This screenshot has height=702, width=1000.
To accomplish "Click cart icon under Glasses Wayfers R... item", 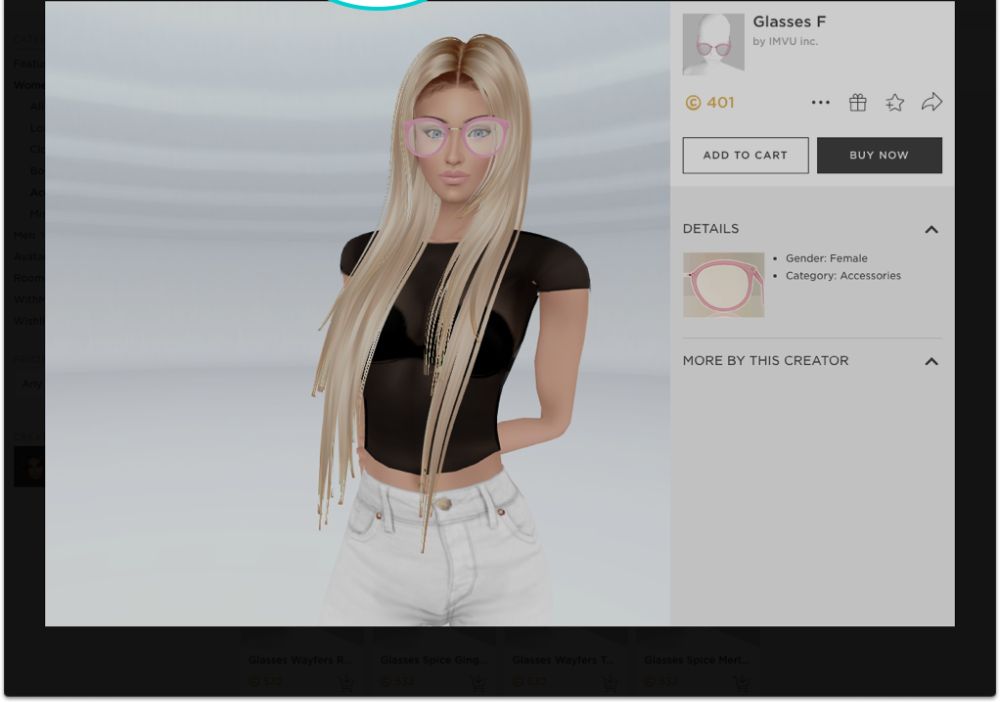I will (345, 683).
